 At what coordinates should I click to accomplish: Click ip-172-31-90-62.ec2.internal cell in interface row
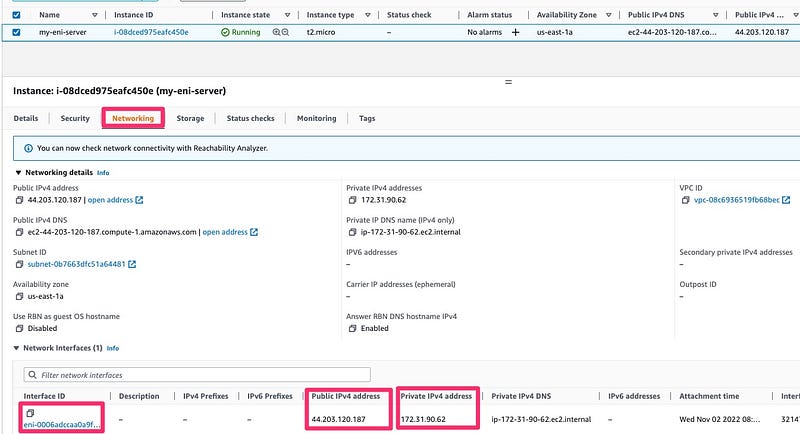pyautogui.click(x=541, y=419)
